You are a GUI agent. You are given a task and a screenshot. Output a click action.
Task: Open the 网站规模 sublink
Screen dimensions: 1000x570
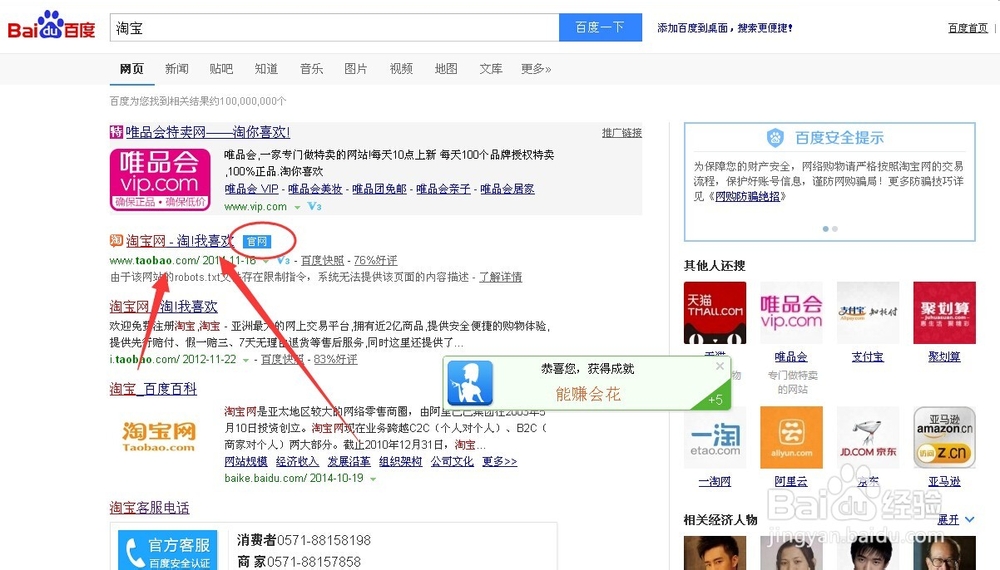tap(246, 461)
